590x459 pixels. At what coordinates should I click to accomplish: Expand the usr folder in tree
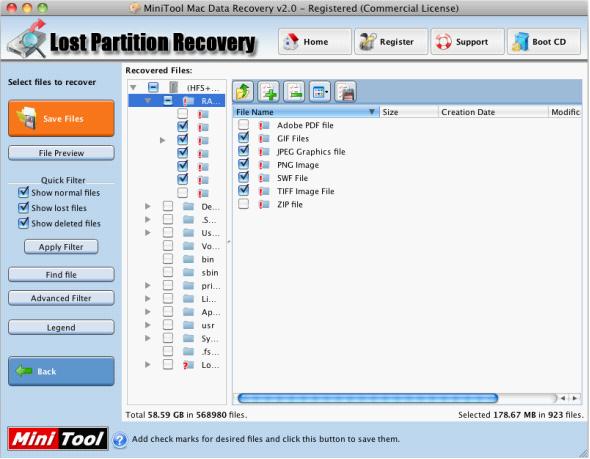point(148,325)
